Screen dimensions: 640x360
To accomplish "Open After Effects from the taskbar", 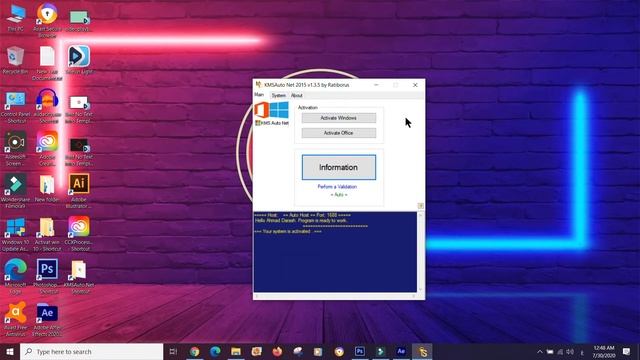I will (x=401, y=351).
